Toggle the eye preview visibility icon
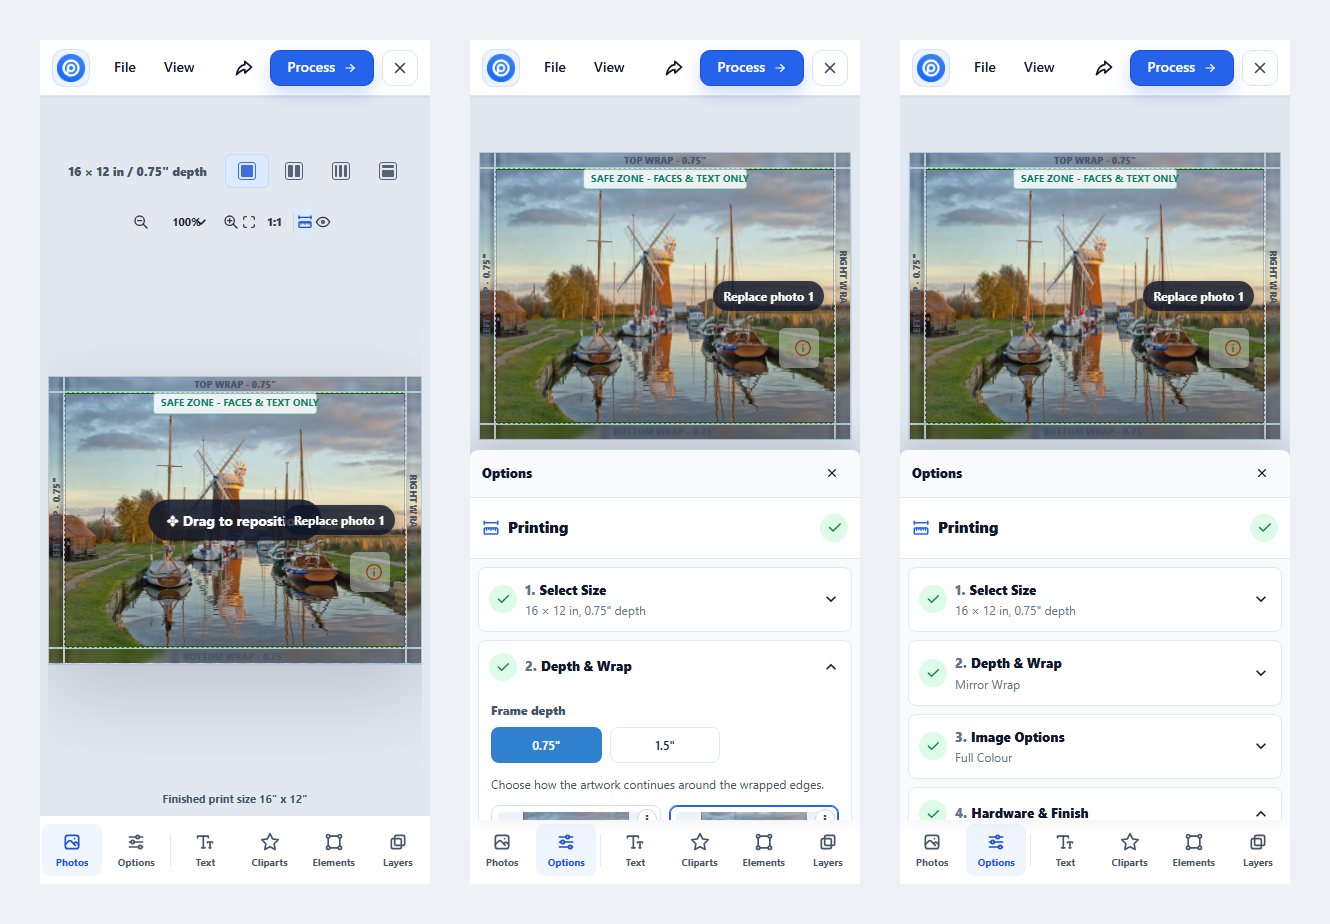 323,222
